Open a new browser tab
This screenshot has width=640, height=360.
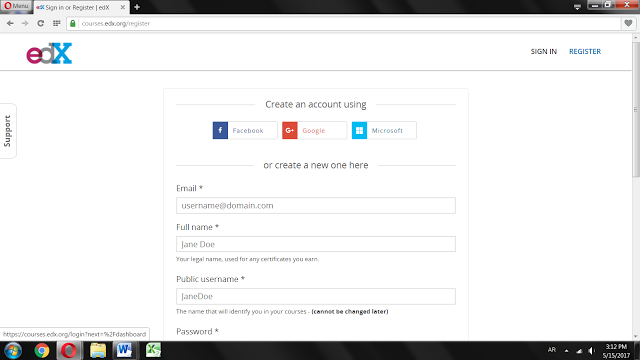tap(137, 7)
